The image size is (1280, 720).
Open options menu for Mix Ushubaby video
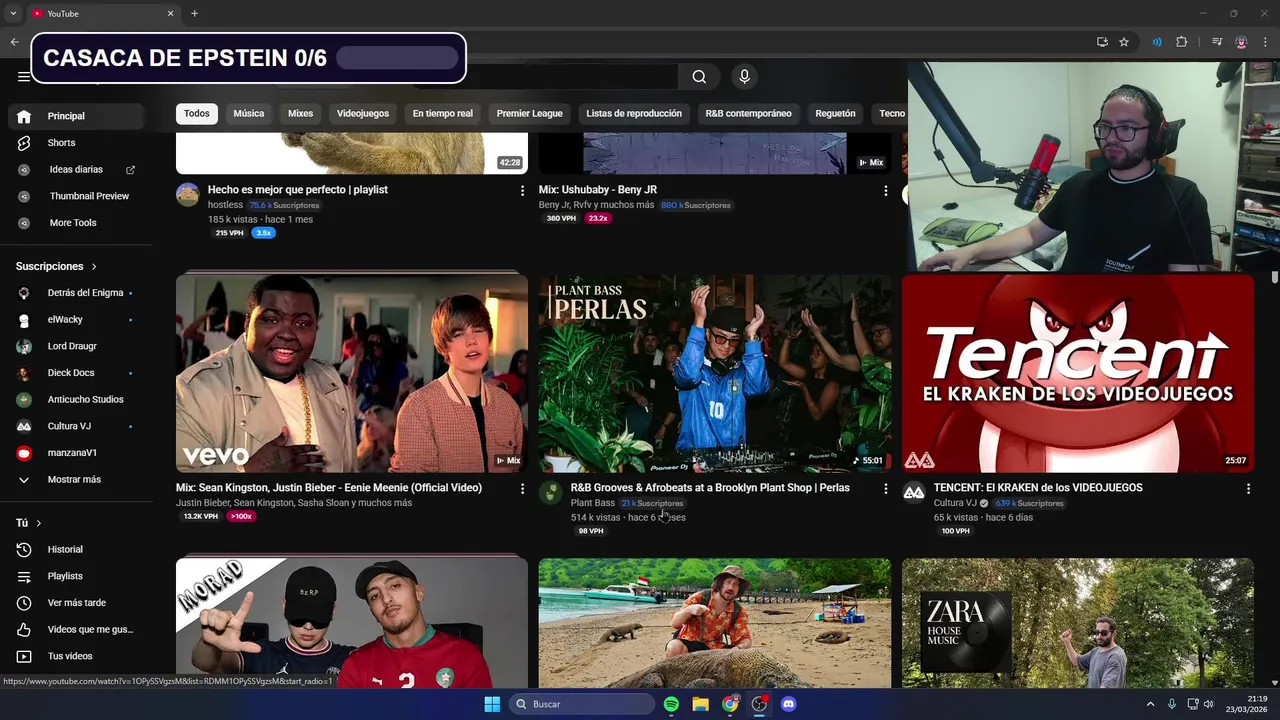click(x=885, y=190)
